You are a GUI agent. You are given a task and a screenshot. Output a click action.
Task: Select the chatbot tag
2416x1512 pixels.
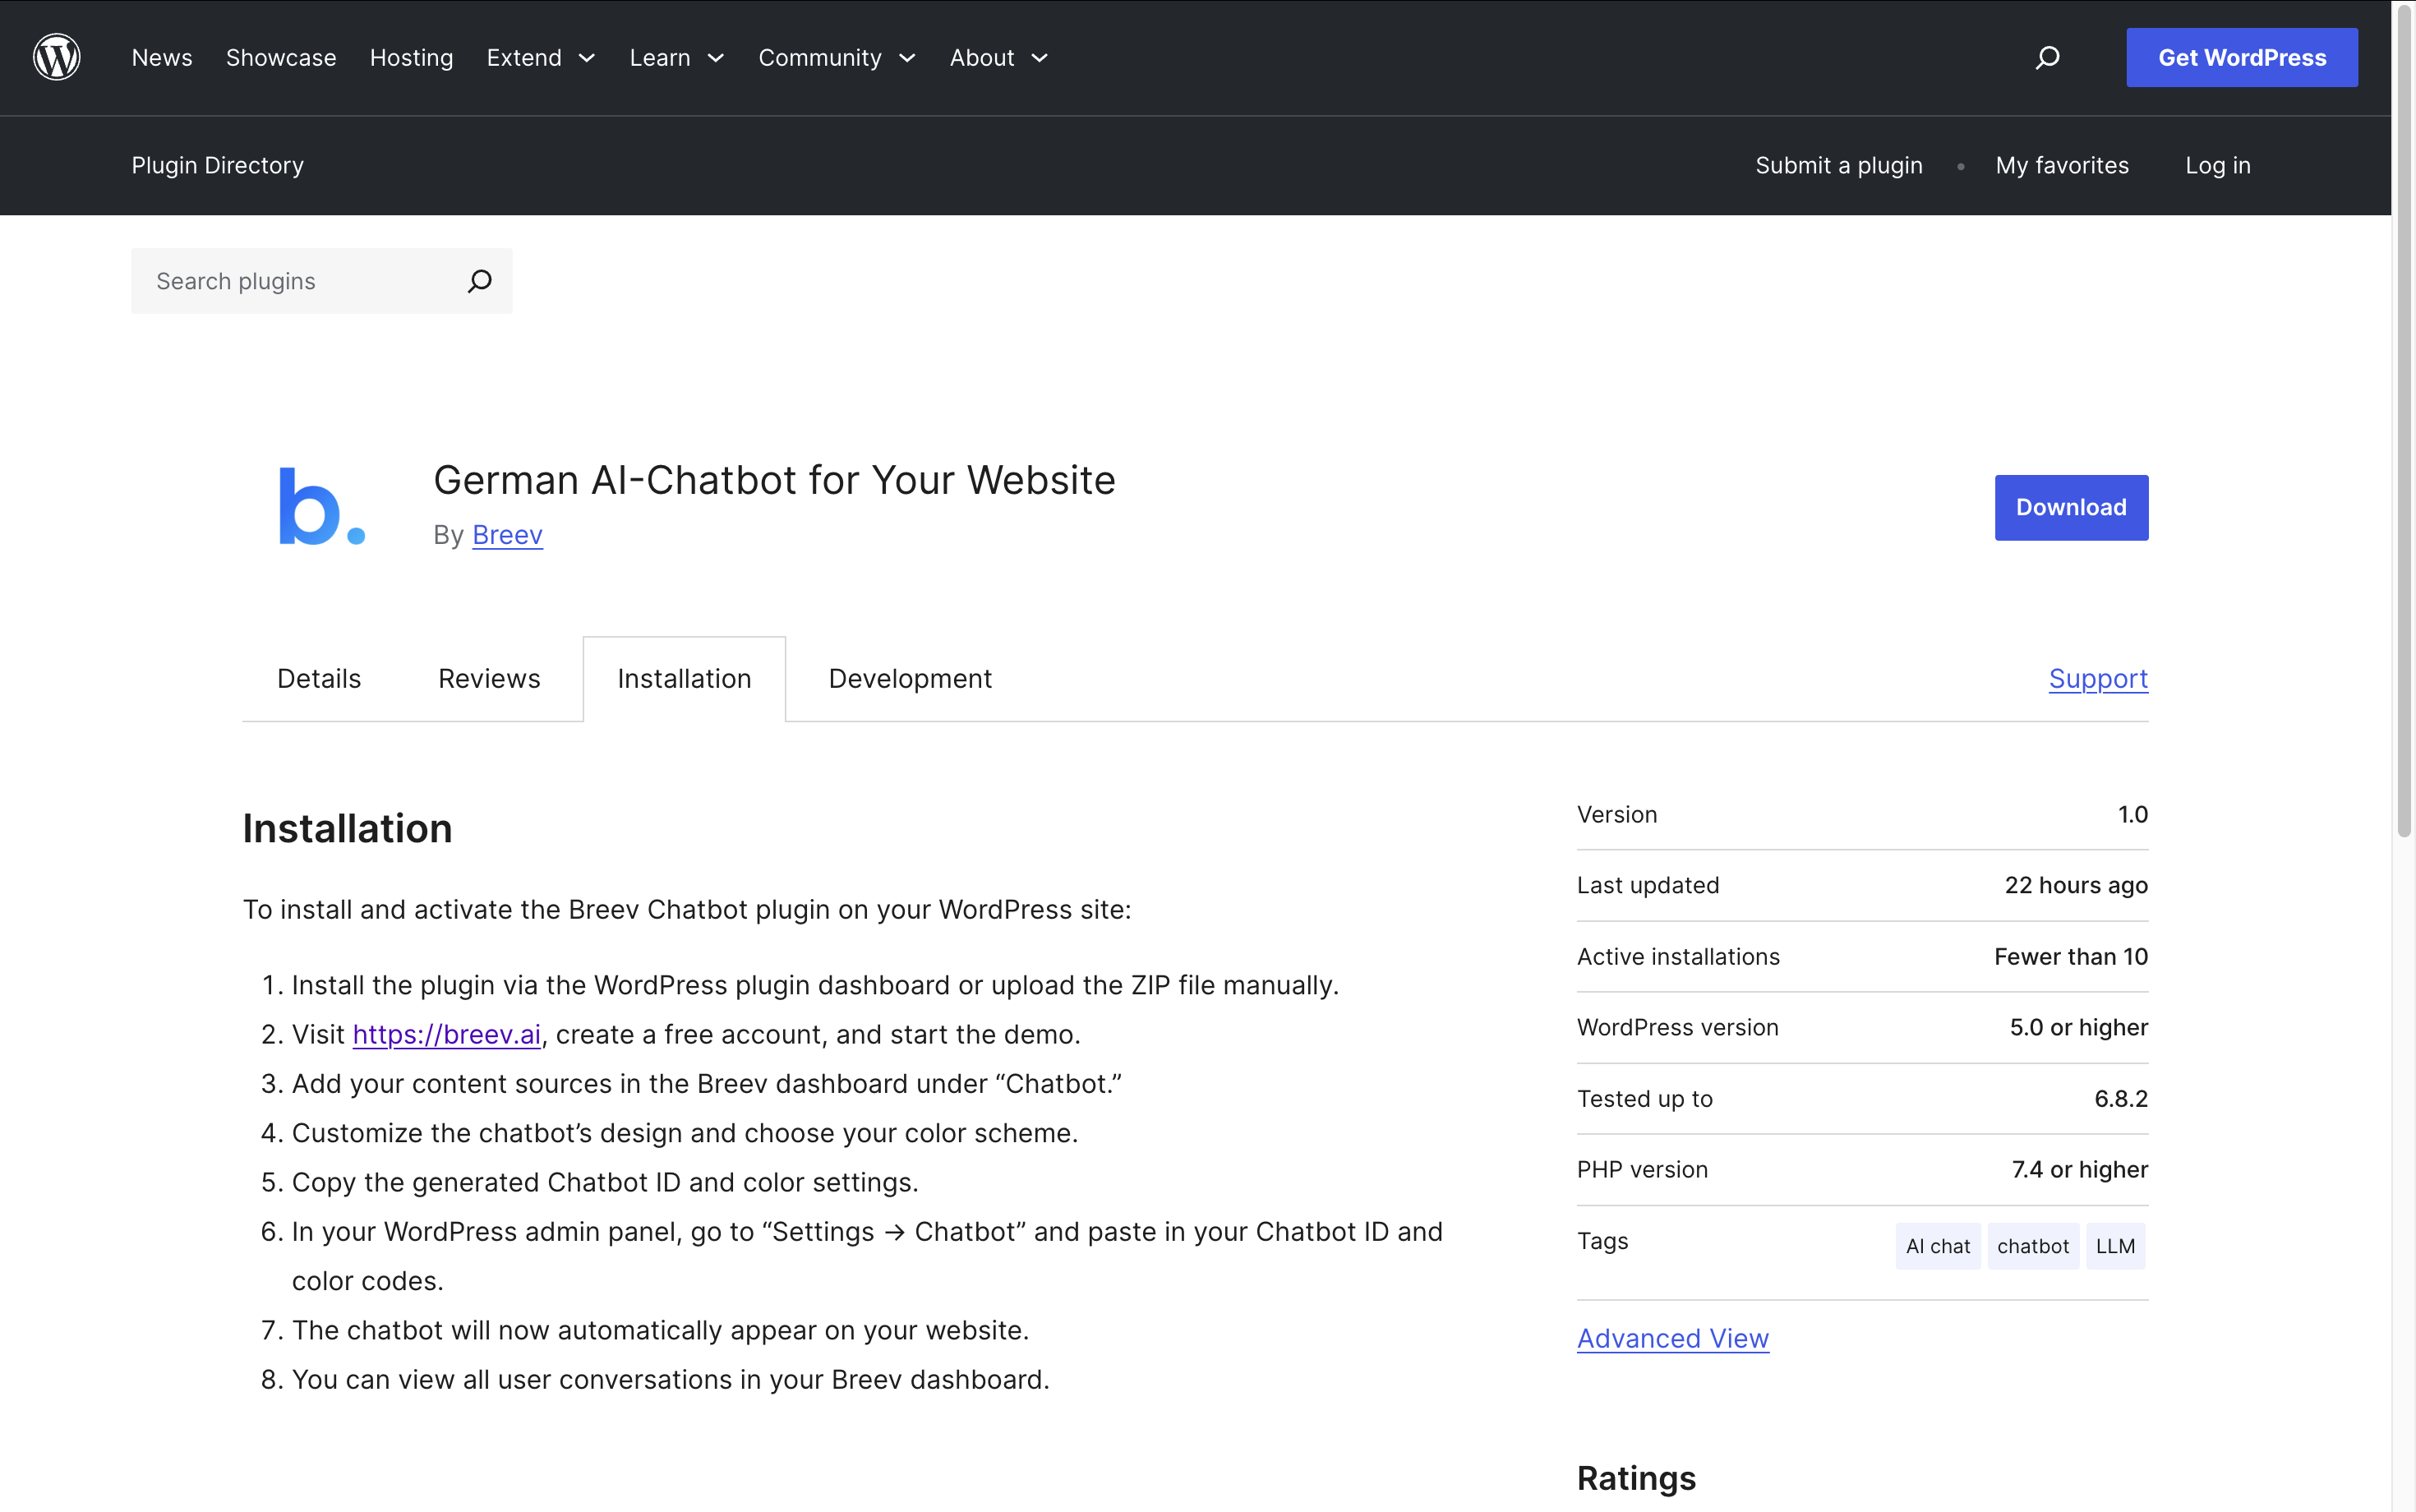pyautogui.click(x=2033, y=1246)
